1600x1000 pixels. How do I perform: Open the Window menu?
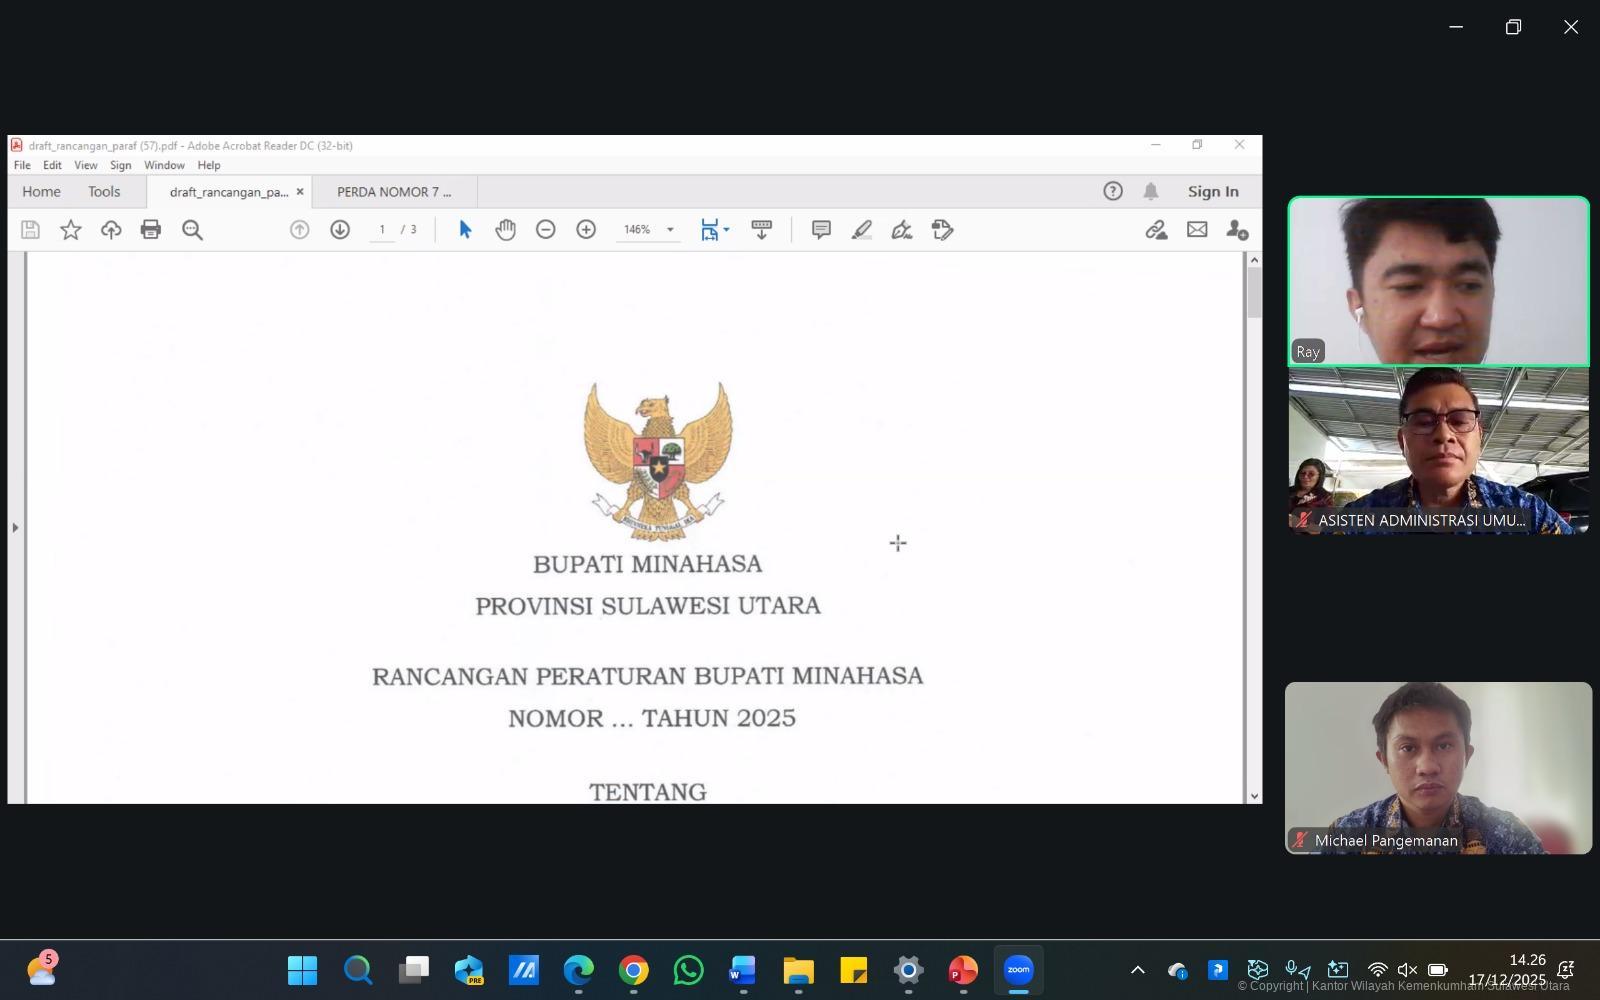164,165
